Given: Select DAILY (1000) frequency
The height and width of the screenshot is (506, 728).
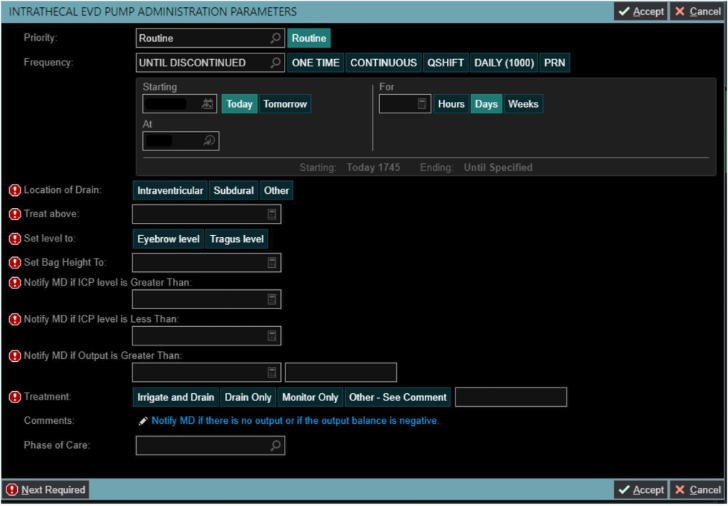Looking at the screenshot, I should click(504, 63).
